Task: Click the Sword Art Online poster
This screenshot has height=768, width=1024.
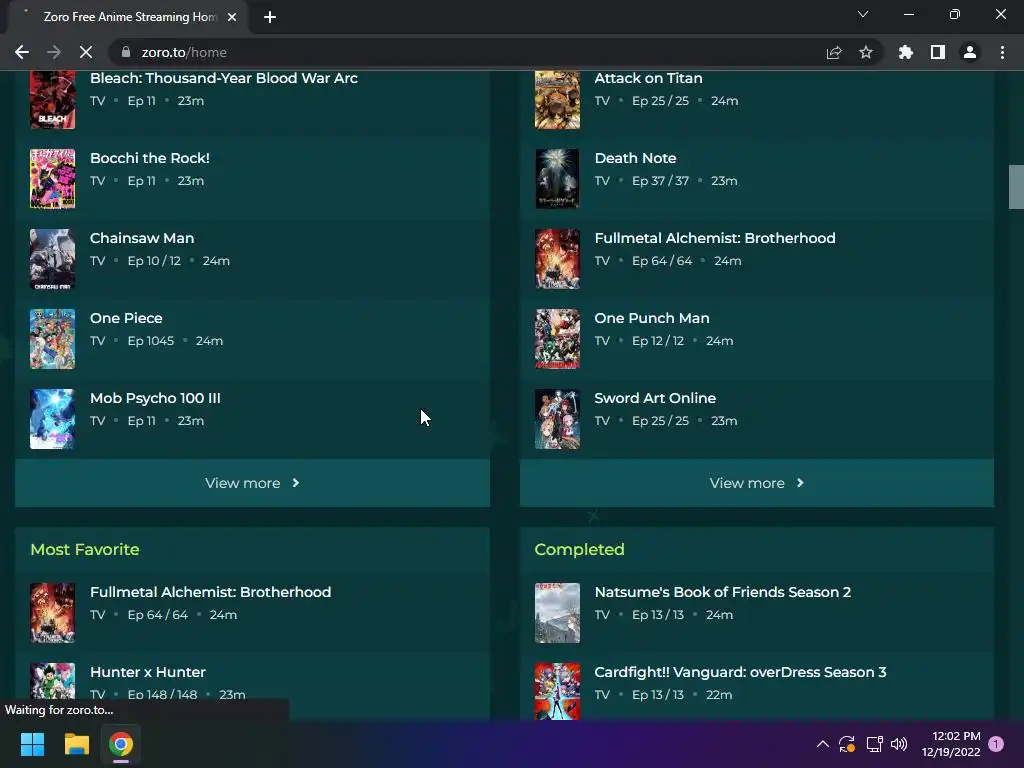Action: point(557,419)
